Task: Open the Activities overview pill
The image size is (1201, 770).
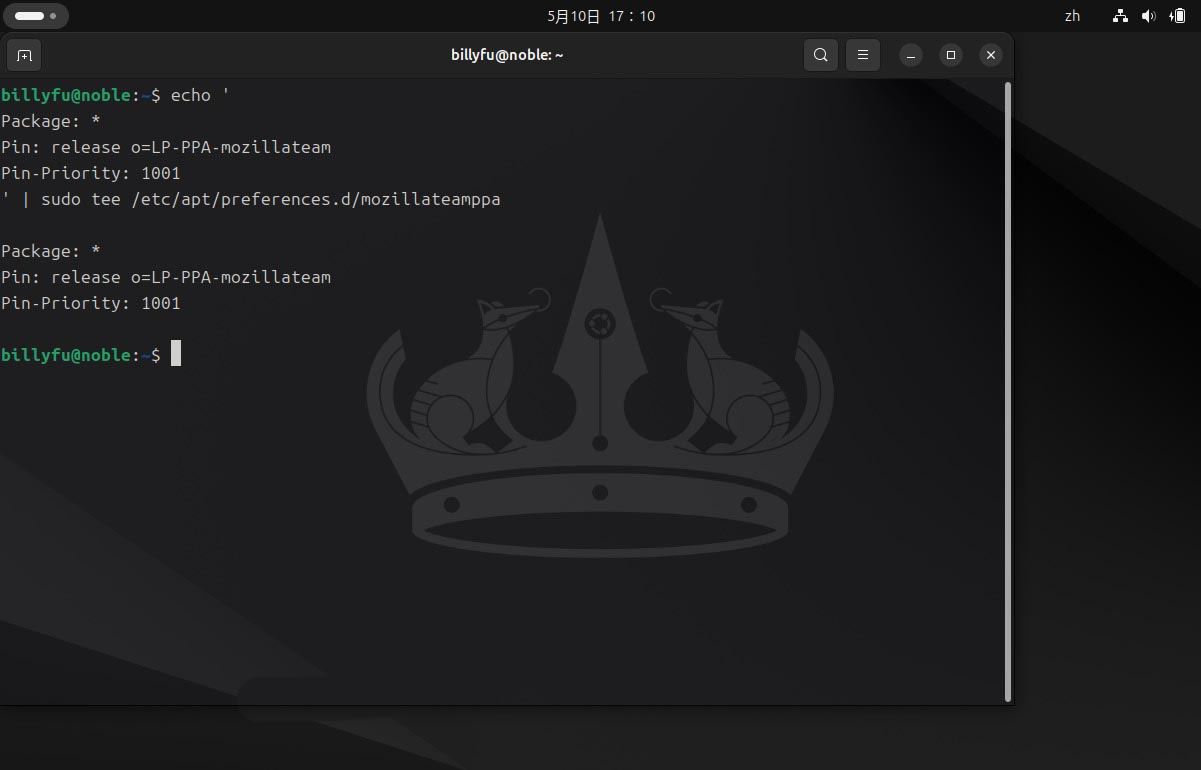Action: click(36, 16)
